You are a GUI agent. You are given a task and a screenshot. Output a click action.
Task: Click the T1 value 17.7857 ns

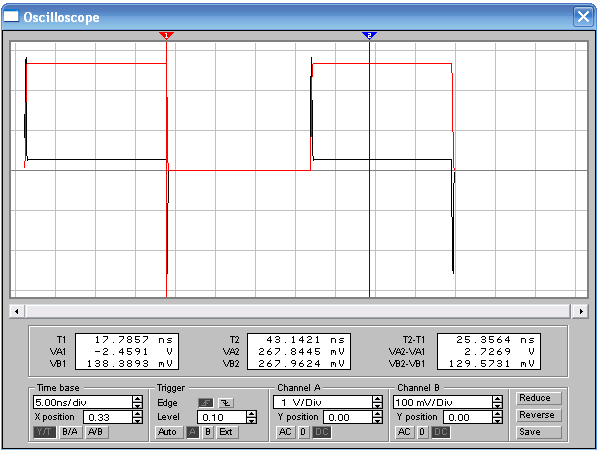click(134, 339)
